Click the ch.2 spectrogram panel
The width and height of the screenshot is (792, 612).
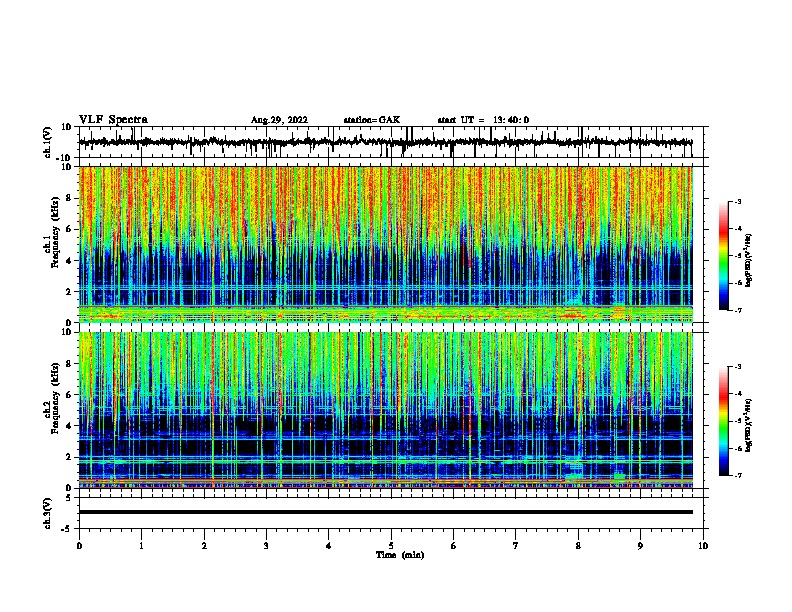tap(386, 410)
